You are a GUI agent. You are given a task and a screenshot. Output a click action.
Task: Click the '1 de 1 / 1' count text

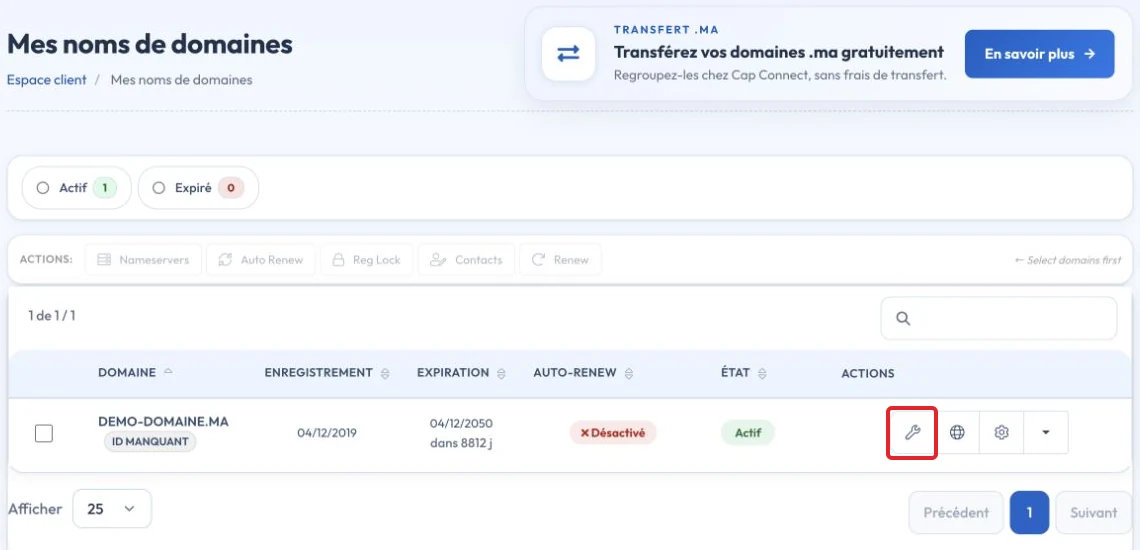(52, 316)
